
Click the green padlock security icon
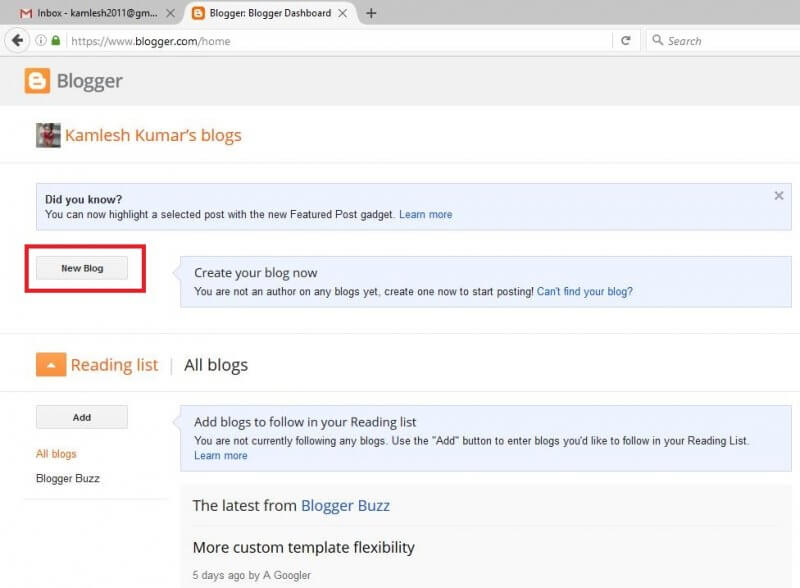[56, 40]
